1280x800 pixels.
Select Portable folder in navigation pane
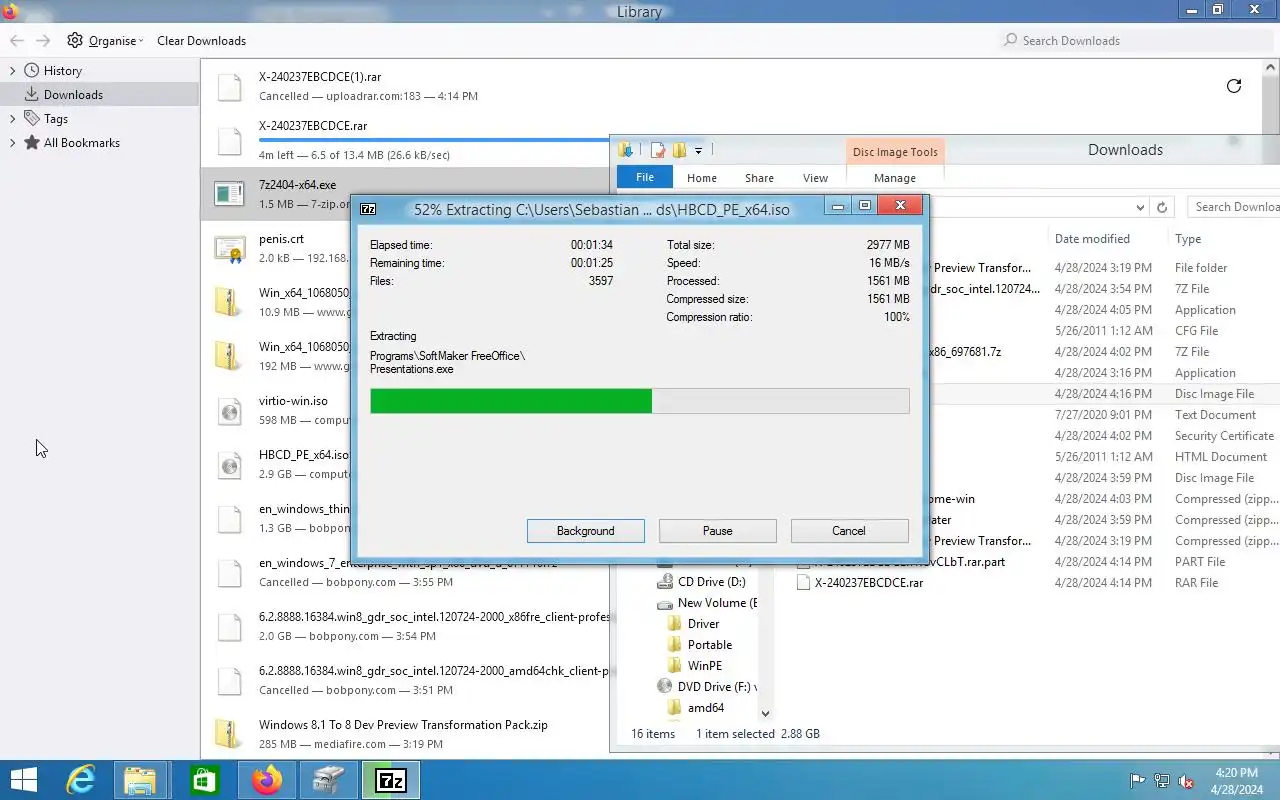click(709, 645)
